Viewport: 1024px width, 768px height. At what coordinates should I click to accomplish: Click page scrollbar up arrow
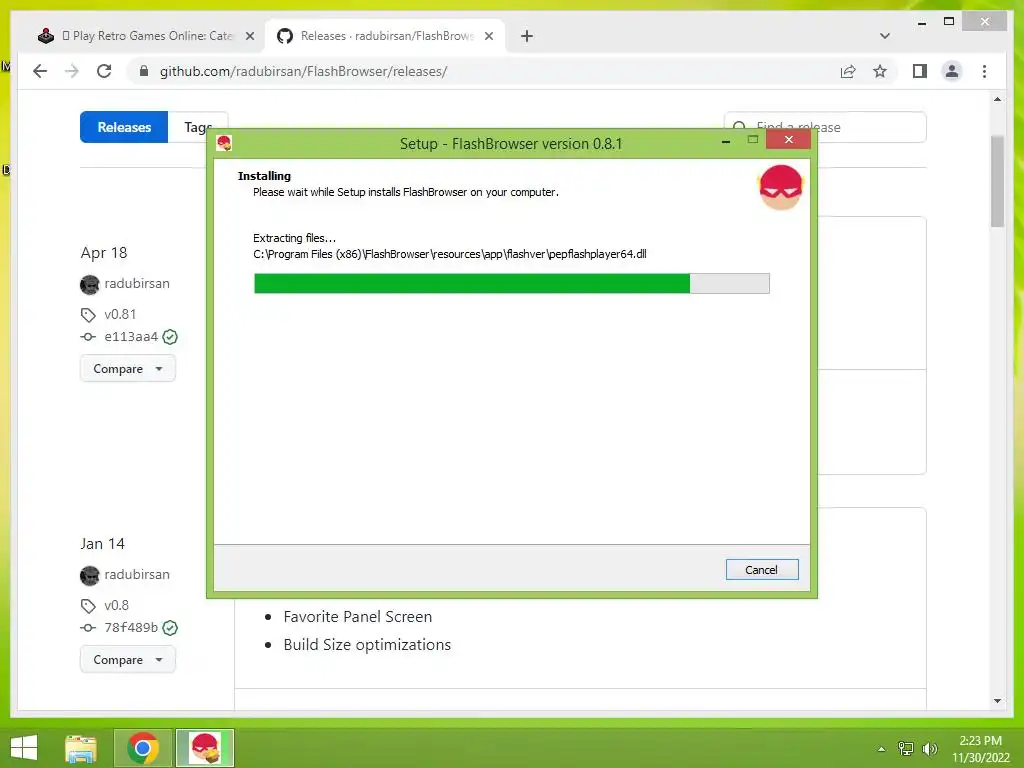click(997, 99)
